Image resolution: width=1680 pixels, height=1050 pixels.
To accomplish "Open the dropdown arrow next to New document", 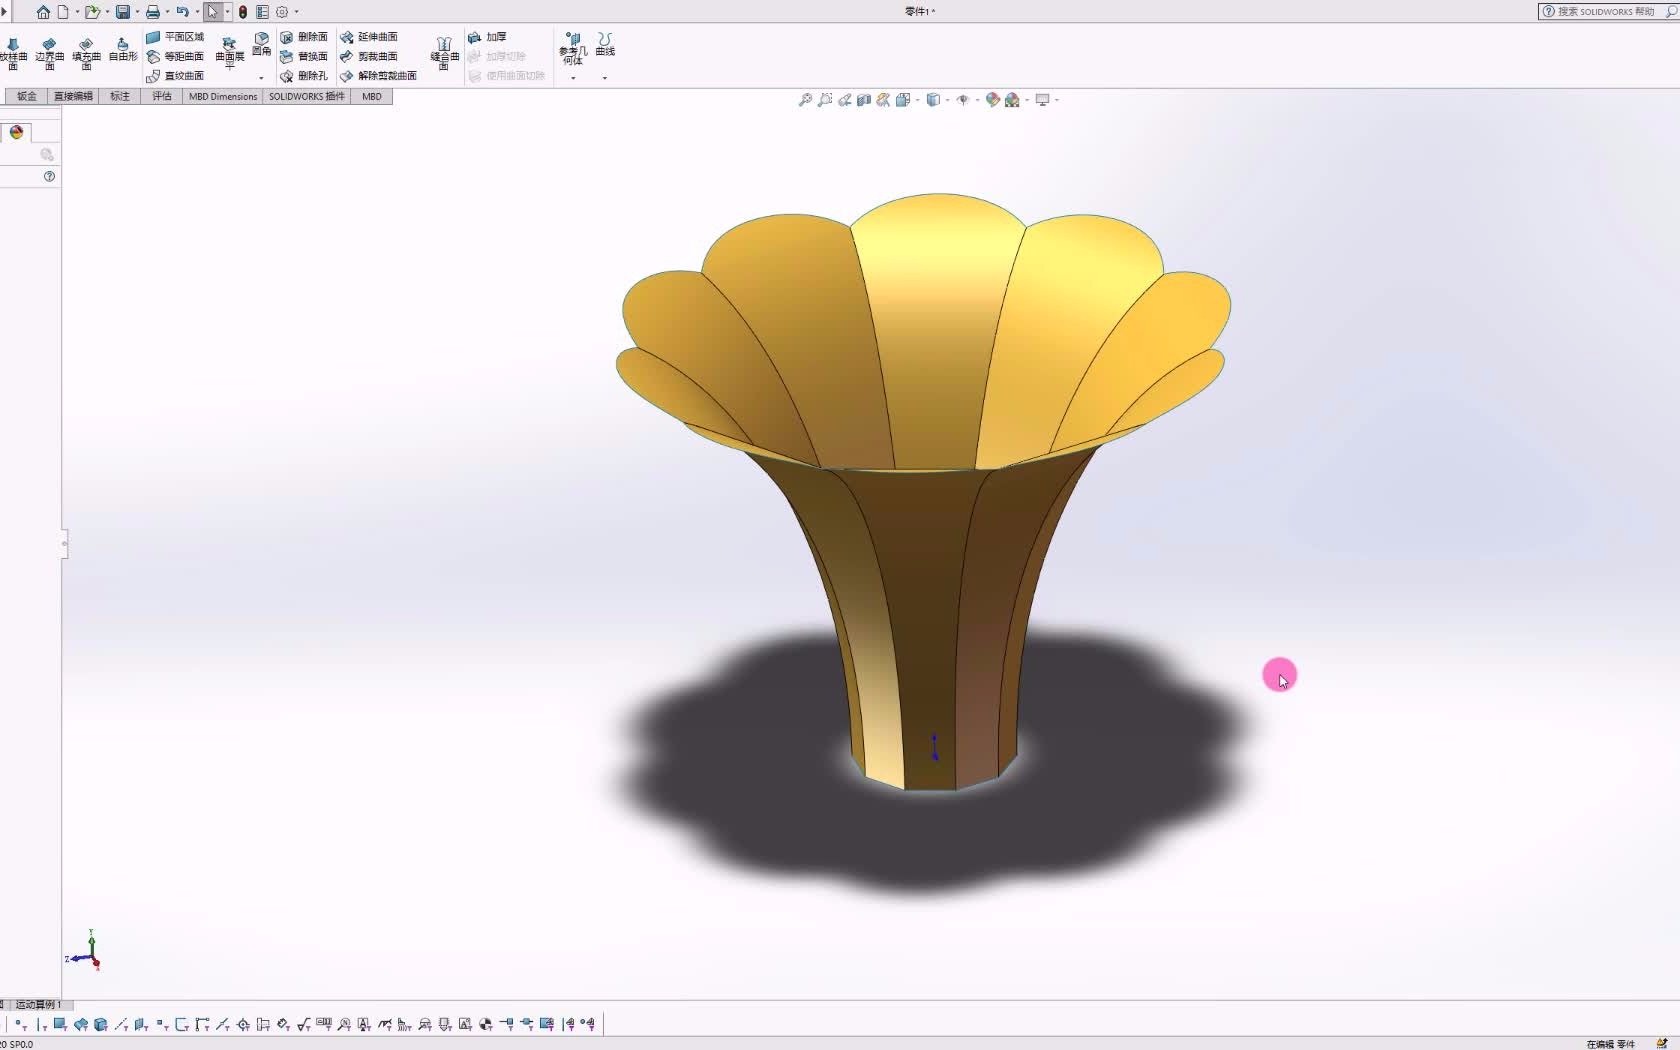I will click(76, 12).
